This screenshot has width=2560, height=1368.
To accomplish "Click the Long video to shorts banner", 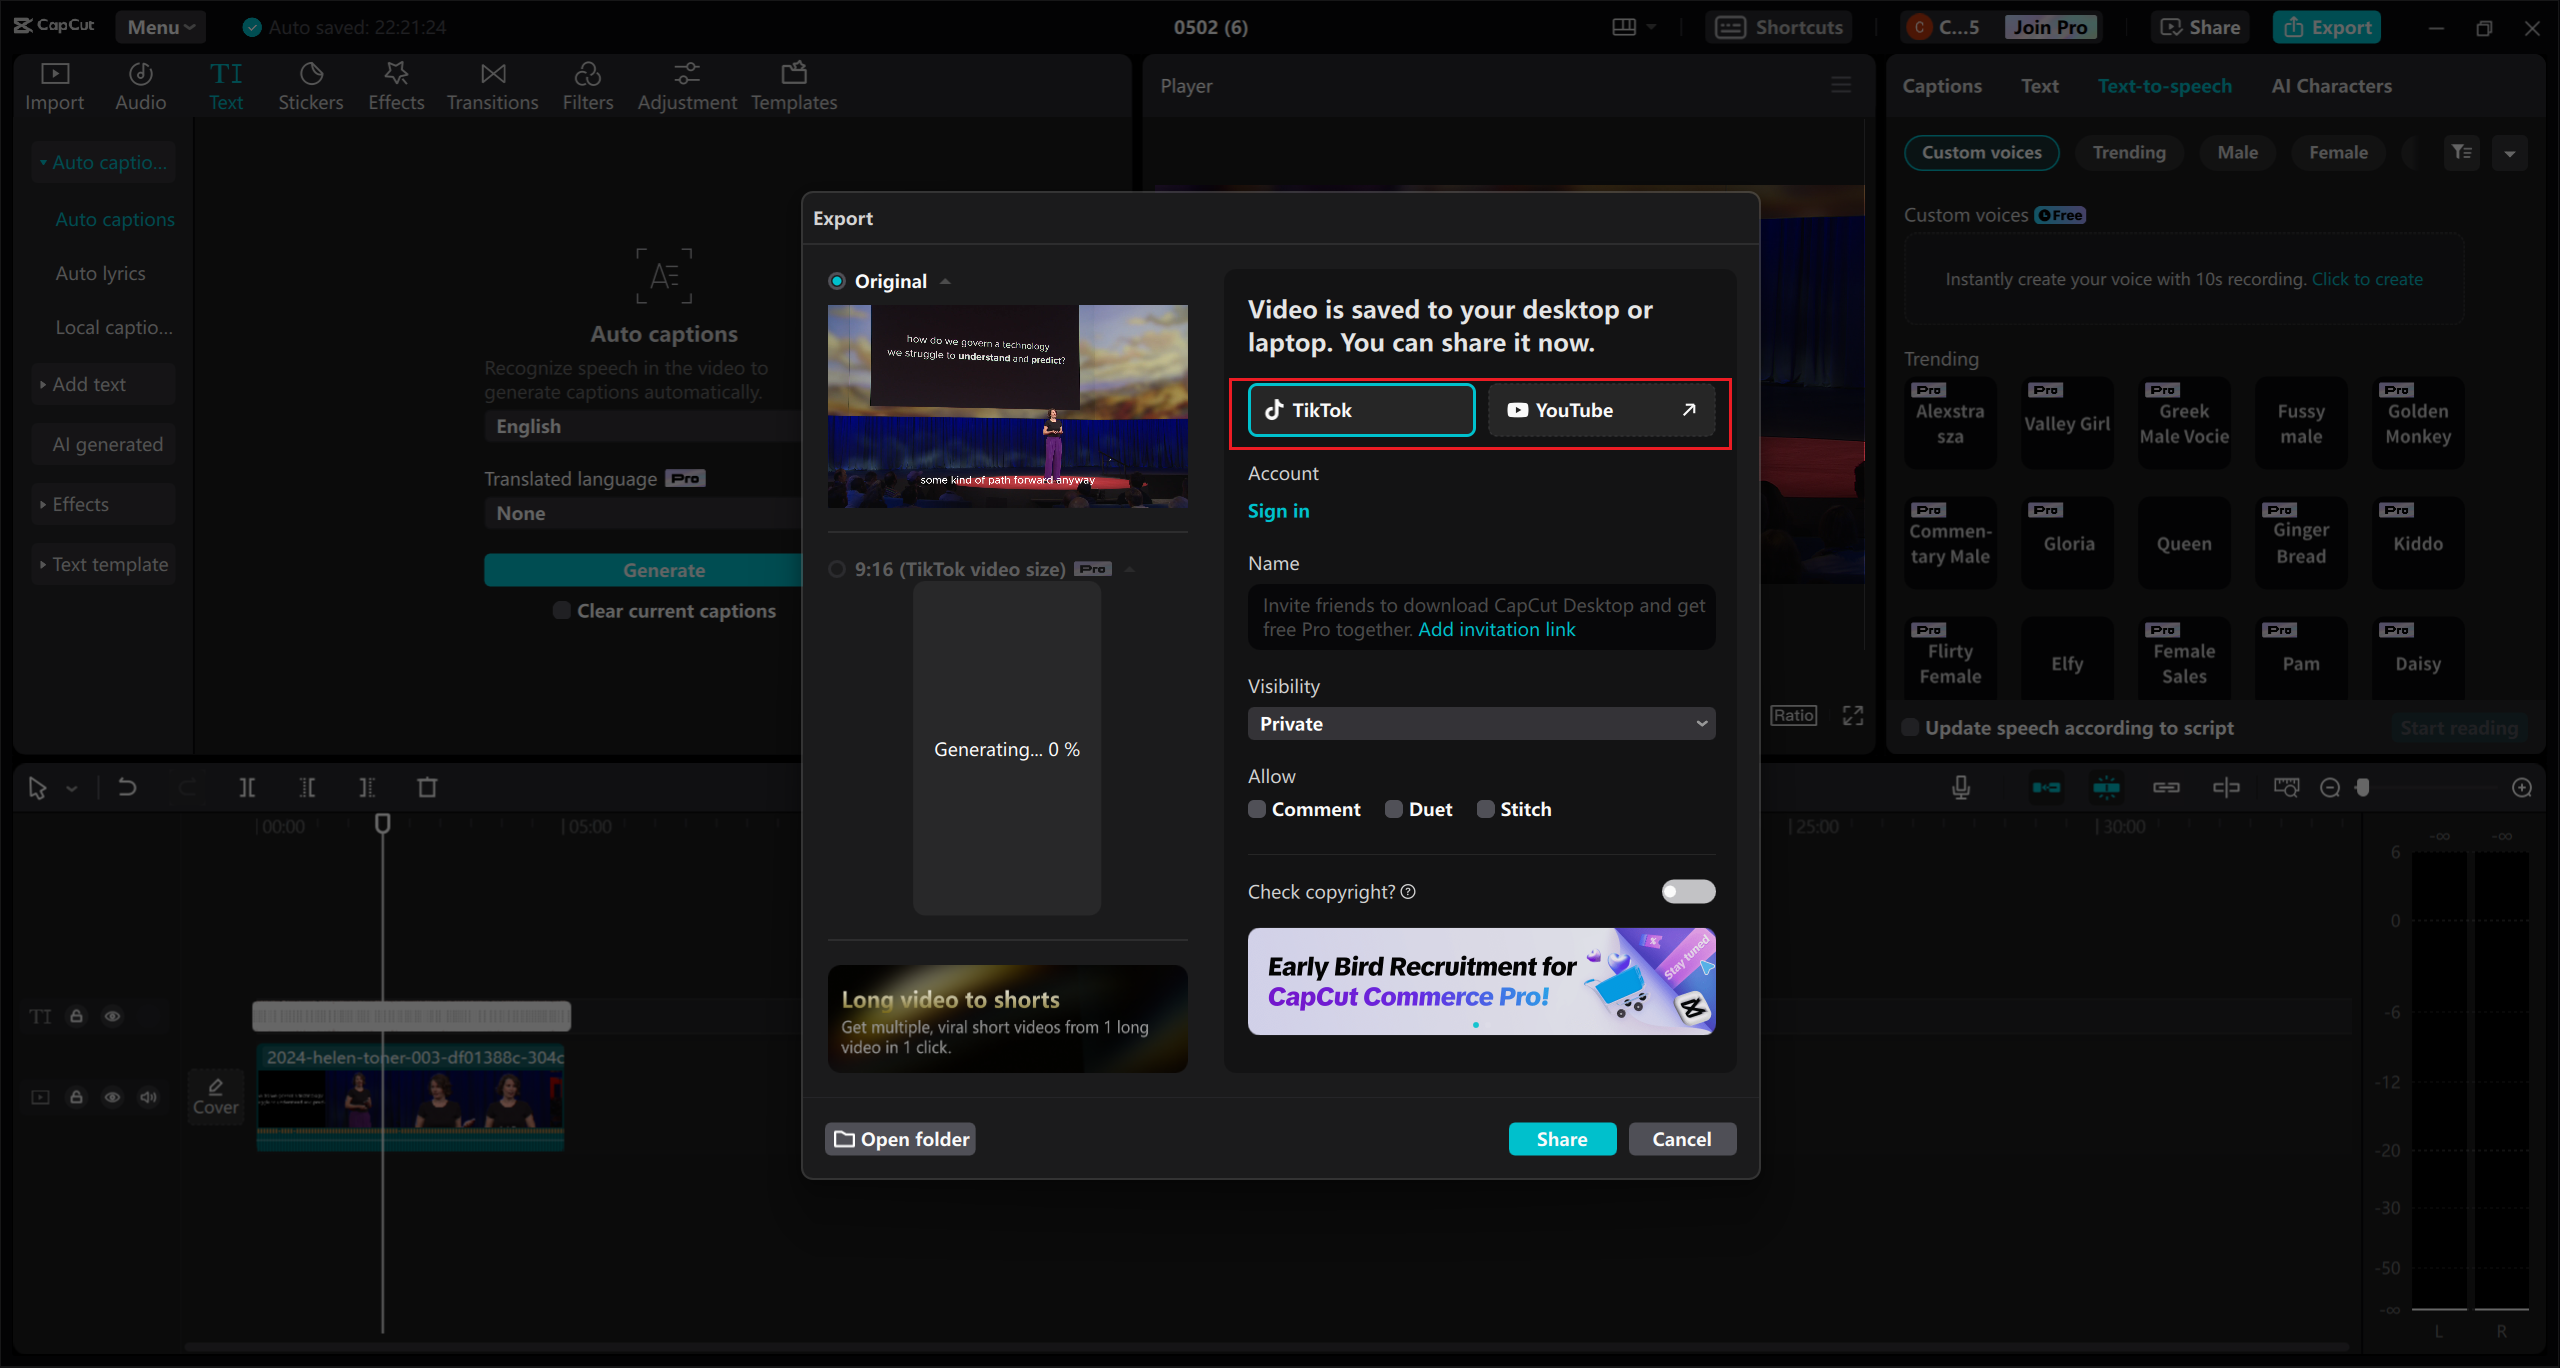I will click(1007, 1019).
